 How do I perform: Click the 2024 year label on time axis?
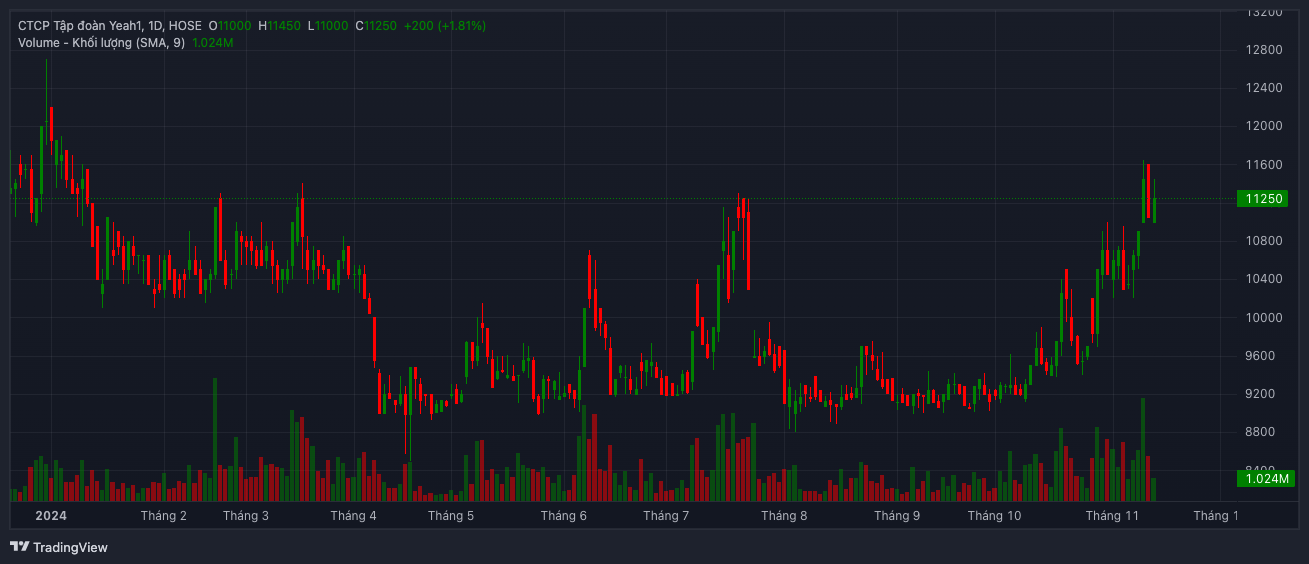(50, 516)
